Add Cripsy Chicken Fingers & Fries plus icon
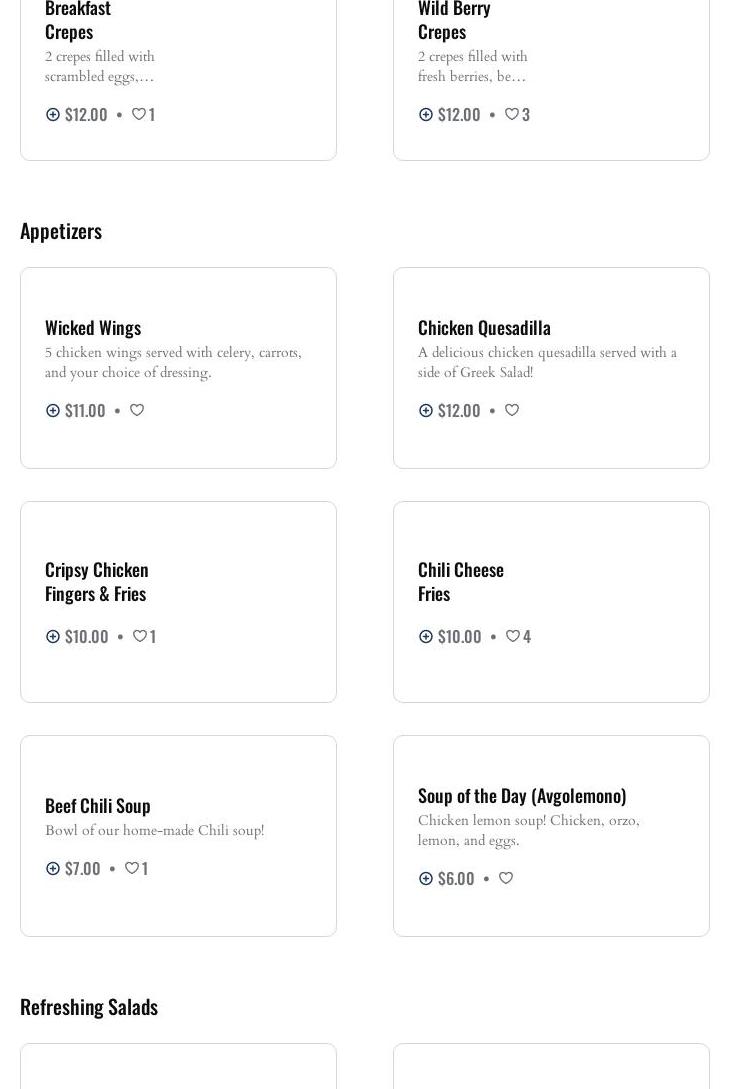The width and height of the screenshot is (750, 1089). (x=53, y=636)
